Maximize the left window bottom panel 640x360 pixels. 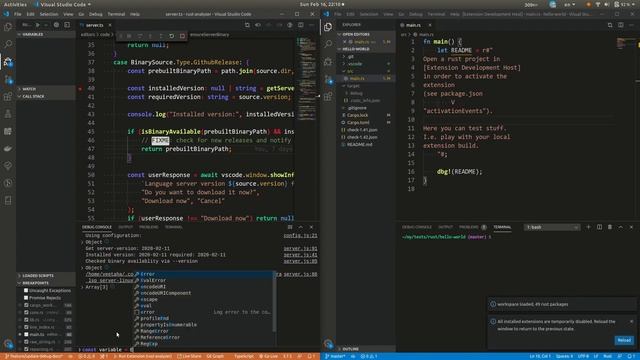coord(300,227)
